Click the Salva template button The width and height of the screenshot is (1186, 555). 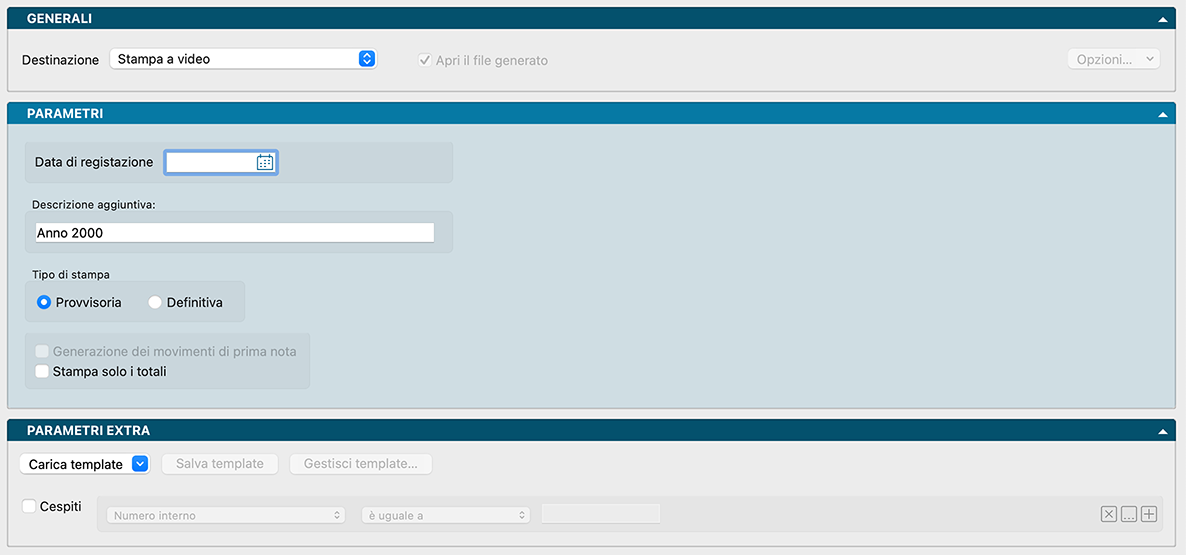220,464
